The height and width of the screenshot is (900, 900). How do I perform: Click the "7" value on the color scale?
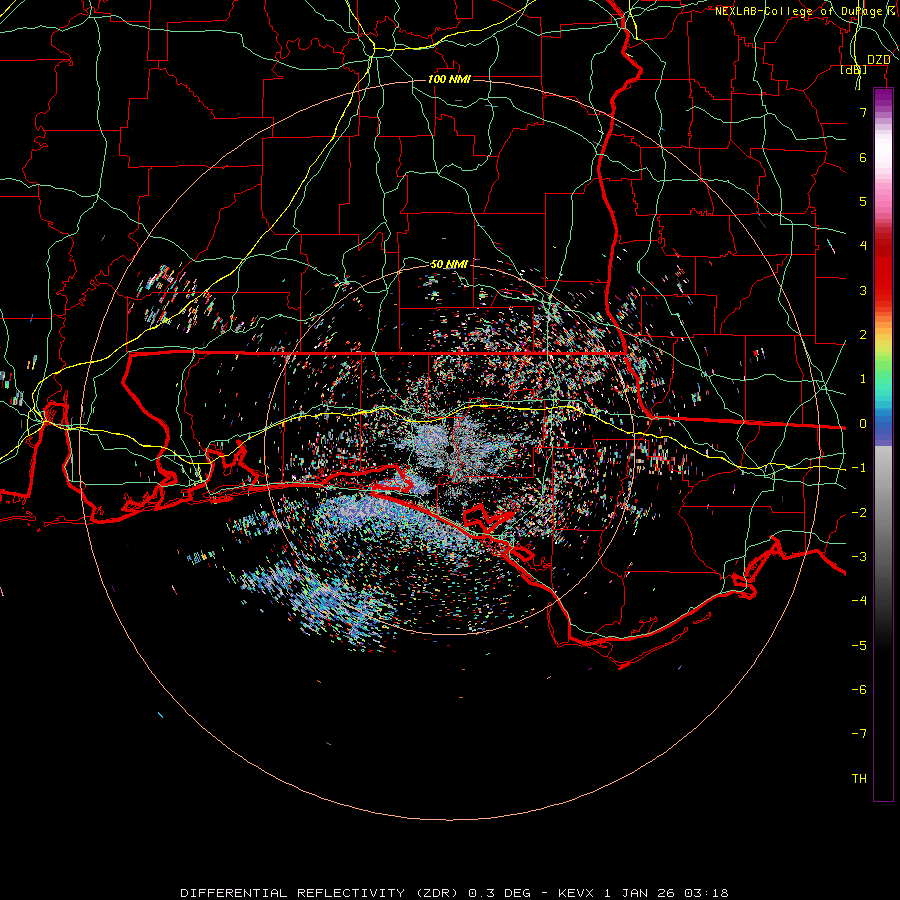[x=863, y=112]
